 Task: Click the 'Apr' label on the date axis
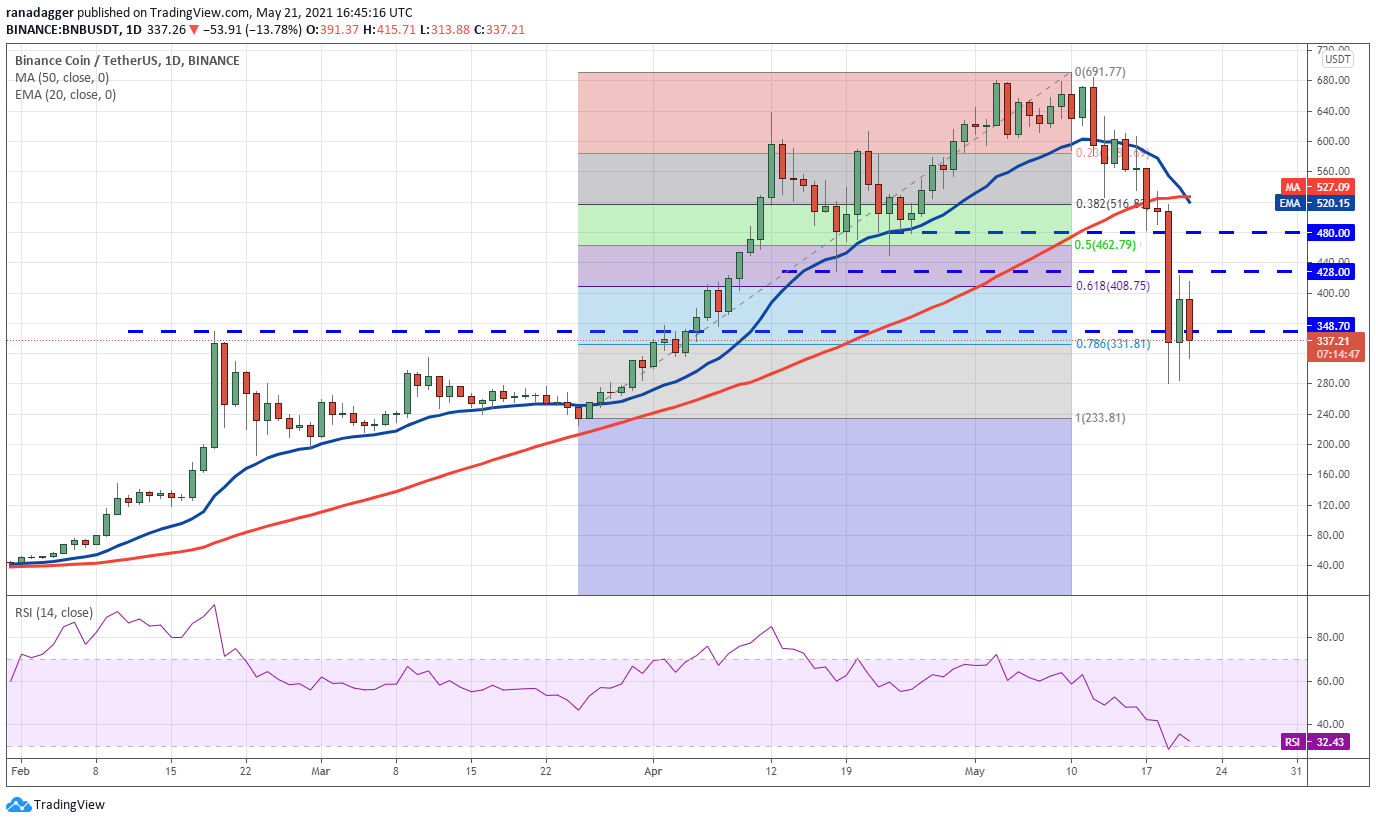tap(653, 772)
